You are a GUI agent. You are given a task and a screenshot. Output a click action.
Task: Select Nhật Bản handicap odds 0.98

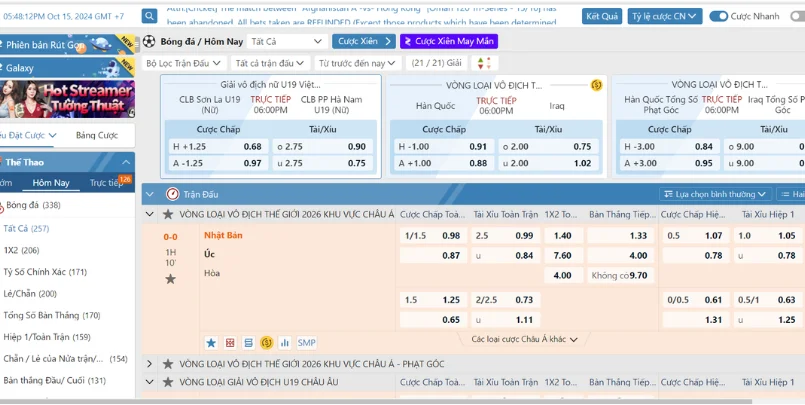[x=451, y=236]
